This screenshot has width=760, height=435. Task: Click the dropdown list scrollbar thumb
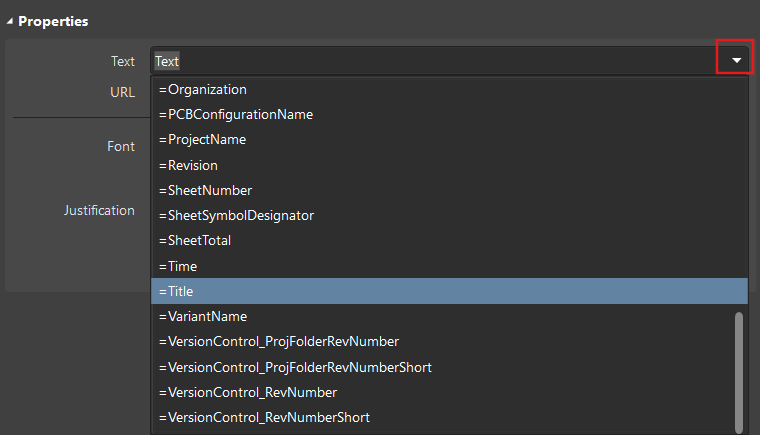[x=739, y=372]
